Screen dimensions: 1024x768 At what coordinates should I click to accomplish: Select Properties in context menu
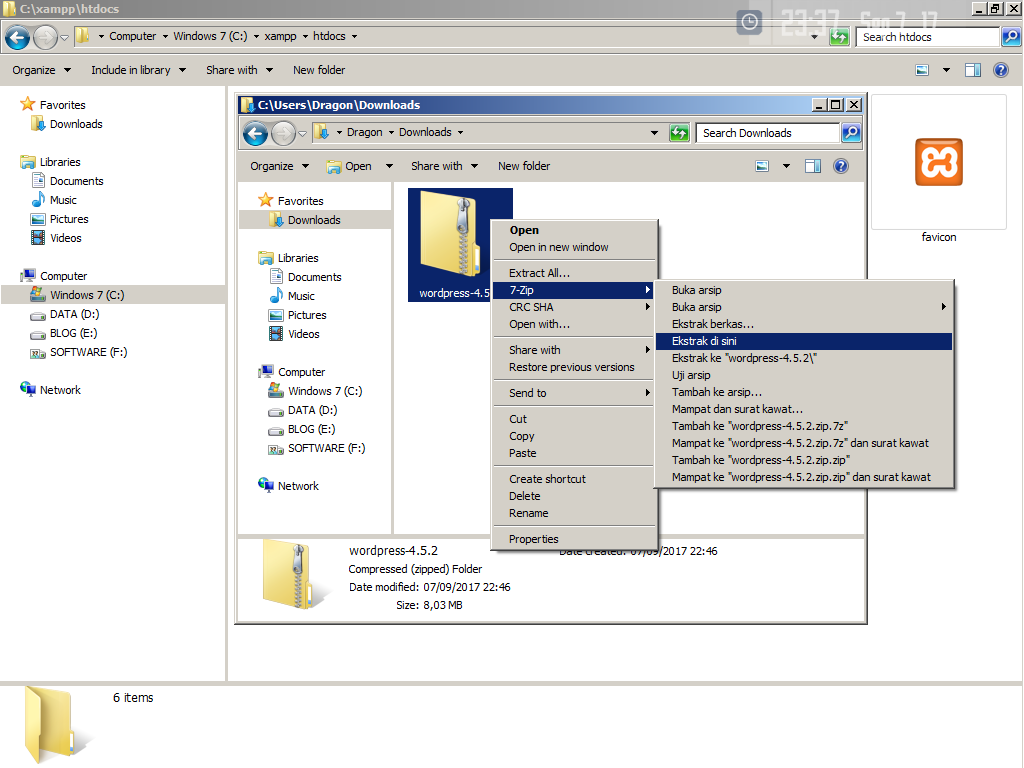(574, 539)
